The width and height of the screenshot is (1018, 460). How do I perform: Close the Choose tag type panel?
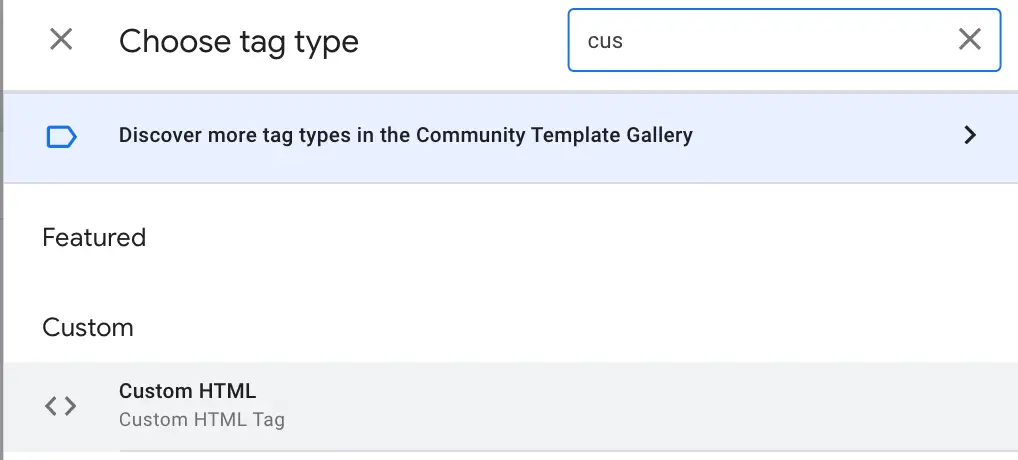(x=61, y=40)
